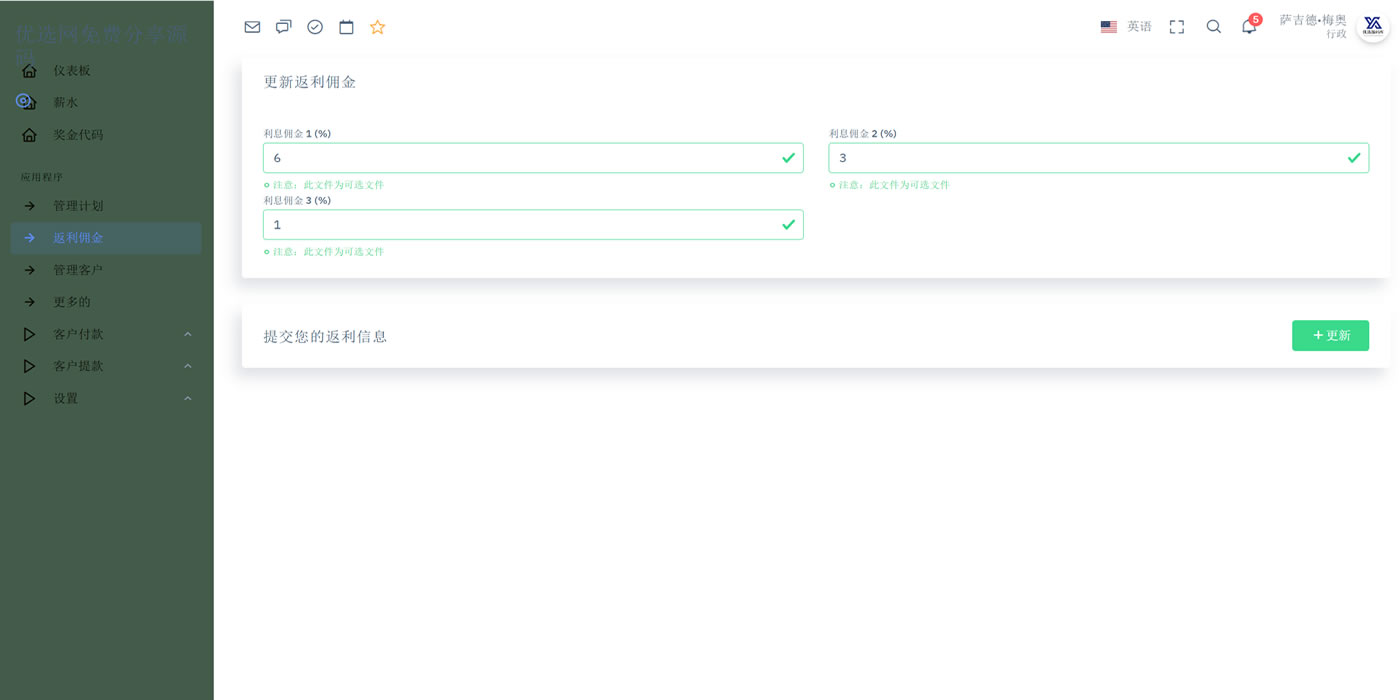Click the star favorites icon
This screenshot has height=700, width=1400.
[x=377, y=27]
